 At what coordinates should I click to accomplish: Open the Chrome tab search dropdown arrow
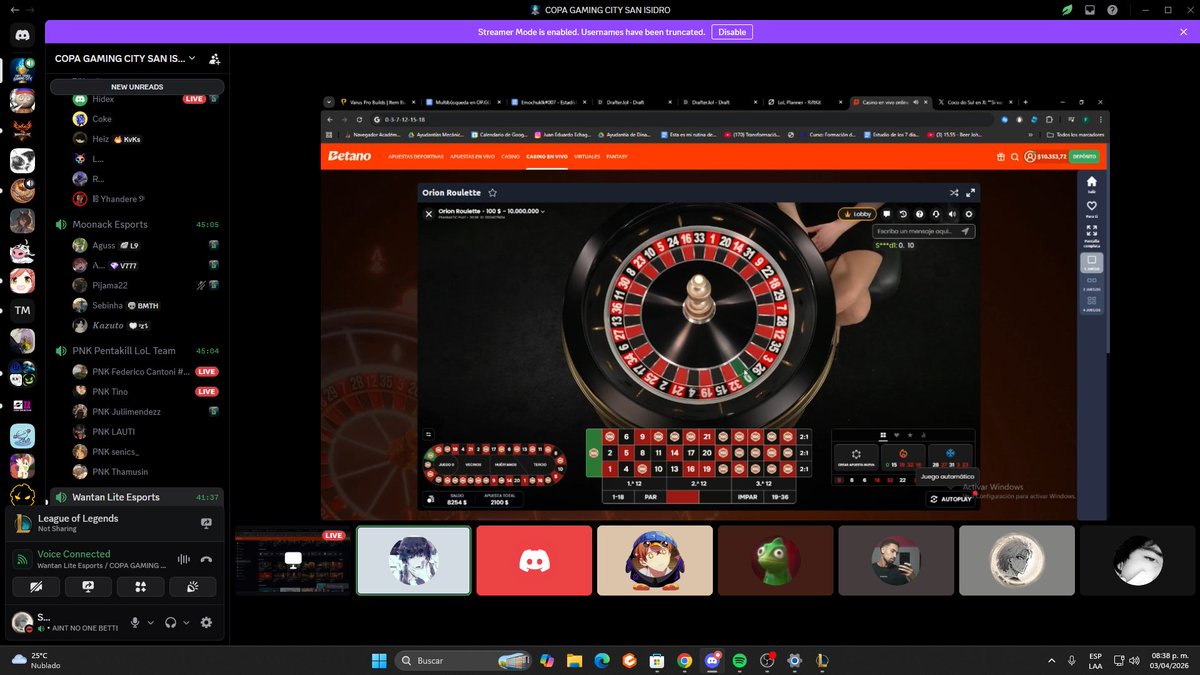pyautogui.click(x=331, y=102)
